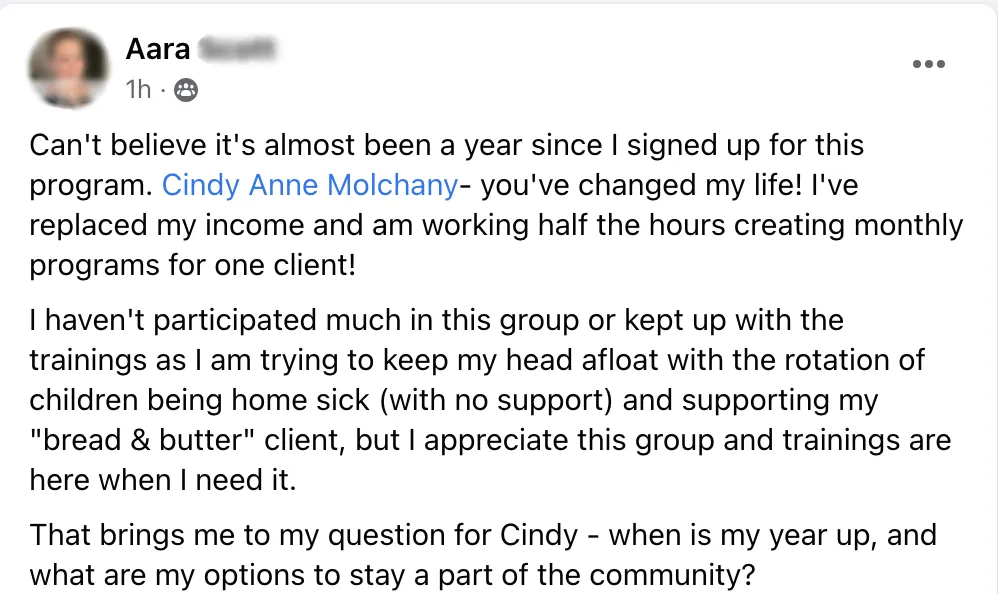Image resolution: width=998 pixels, height=594 pixels.
Task: Open the three-dot post options menu
Action: (x=929, y=64)
